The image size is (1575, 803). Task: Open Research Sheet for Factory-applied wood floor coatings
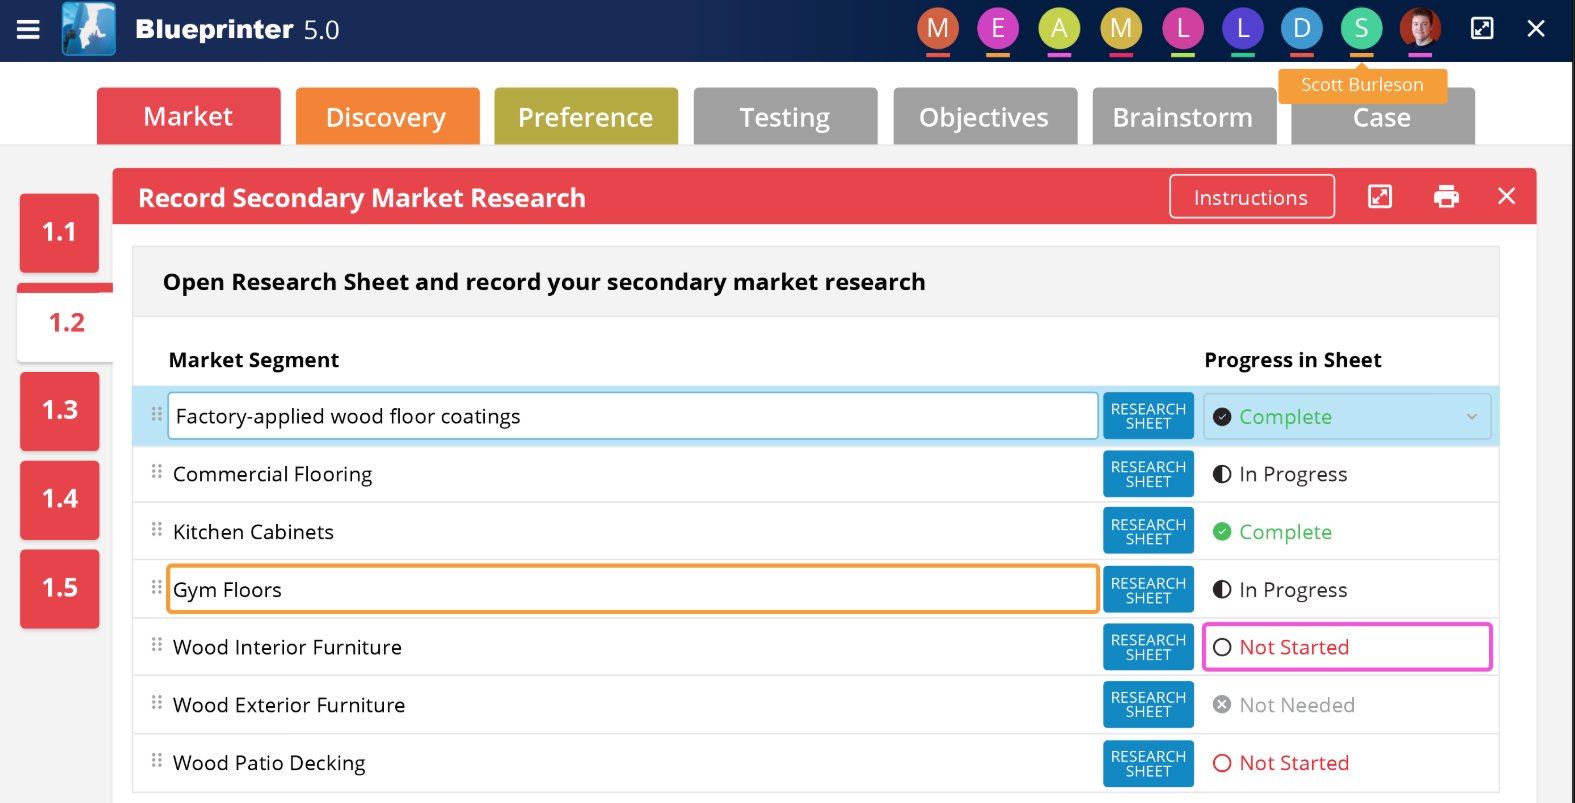(x=1148, y=416)
